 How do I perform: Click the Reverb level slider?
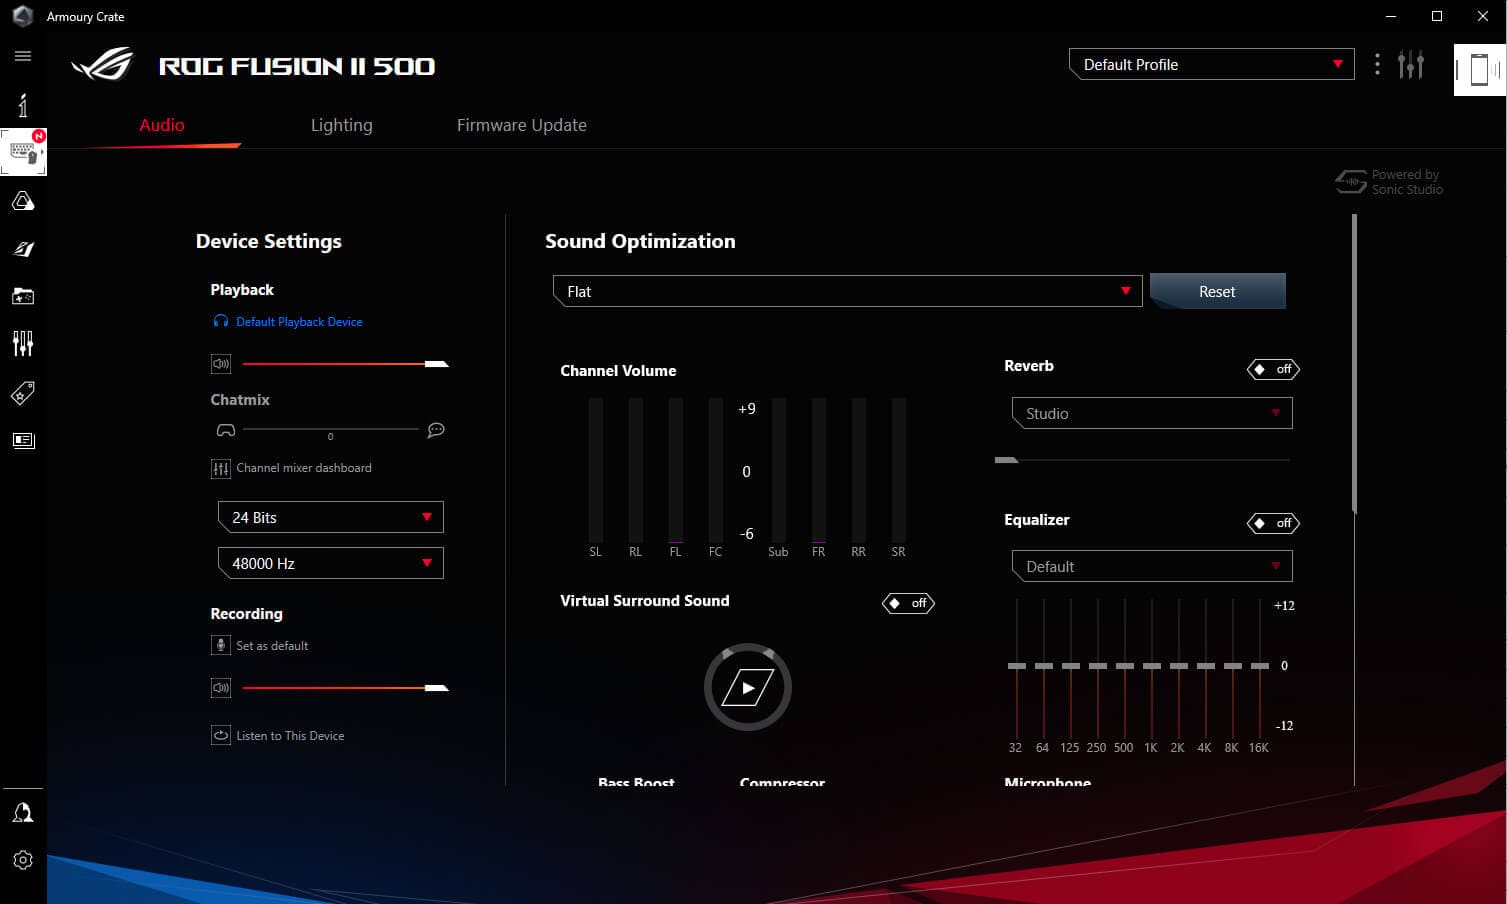pyautogui.click(x=1142, y=460)
